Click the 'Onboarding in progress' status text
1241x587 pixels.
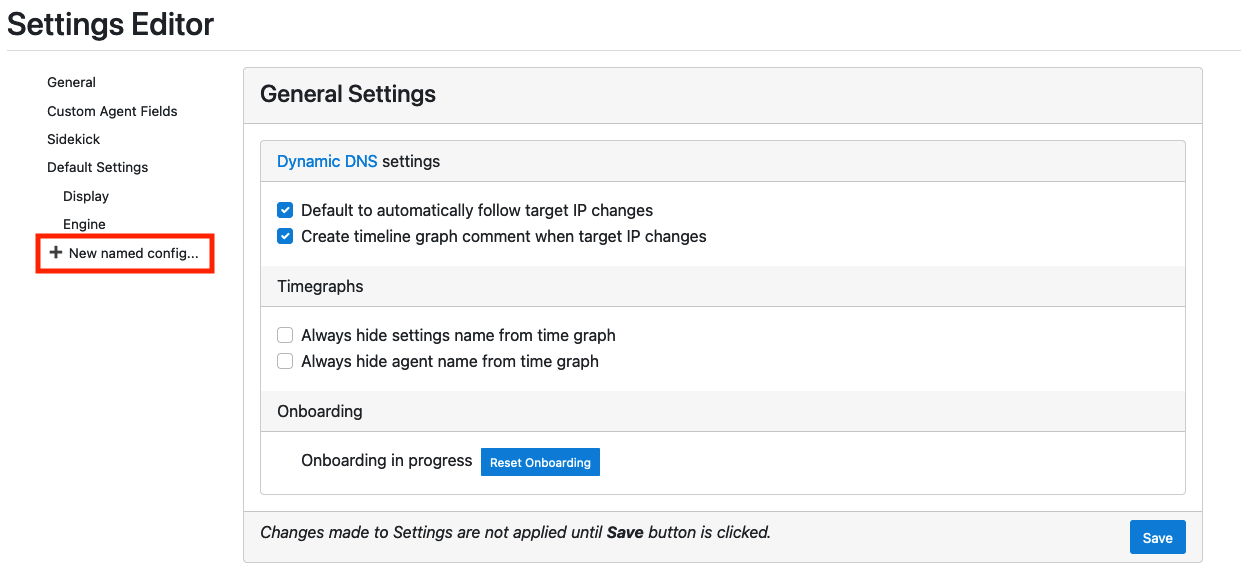(386, 460)
